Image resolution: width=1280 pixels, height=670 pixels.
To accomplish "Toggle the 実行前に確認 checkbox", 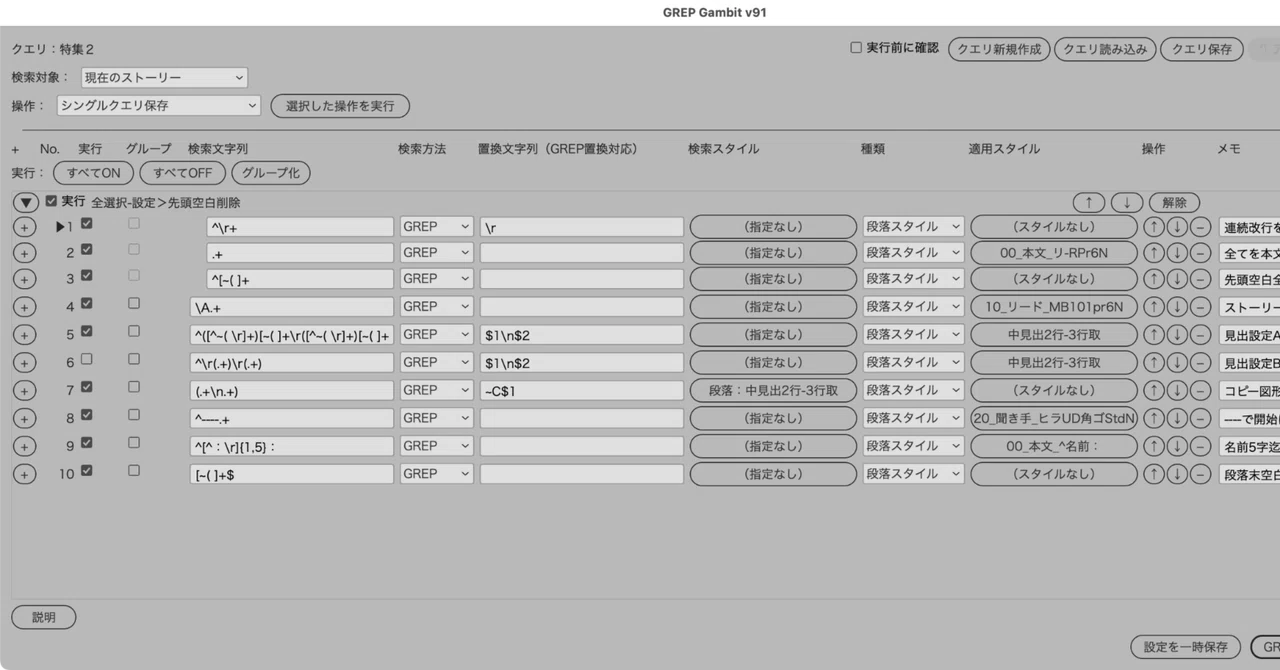I will pos(855,47).
